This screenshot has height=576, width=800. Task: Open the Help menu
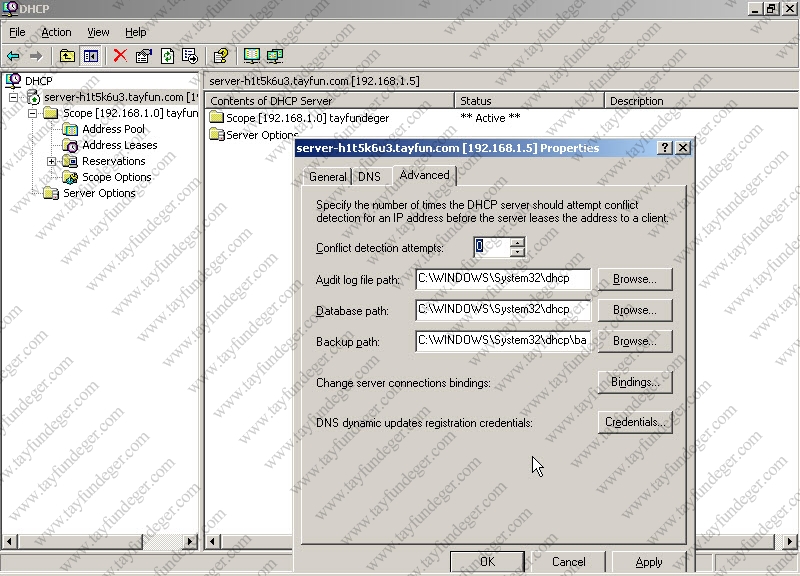pos(136,32)
